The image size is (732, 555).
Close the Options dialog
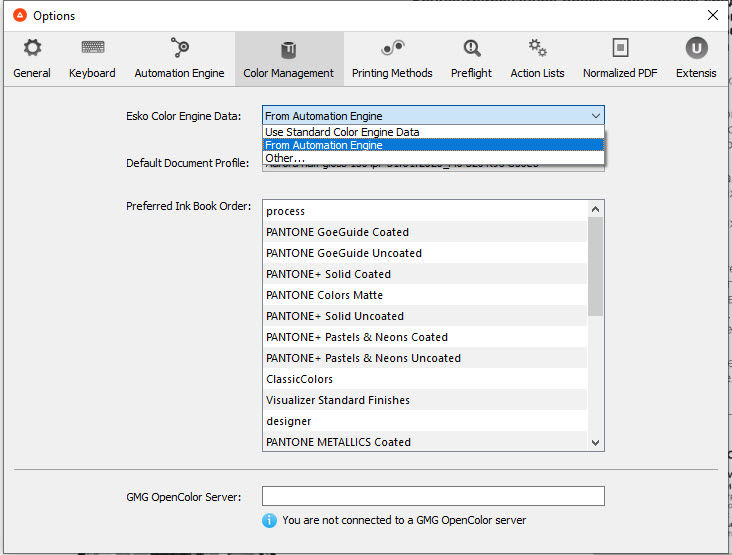[x=712, y=15]
